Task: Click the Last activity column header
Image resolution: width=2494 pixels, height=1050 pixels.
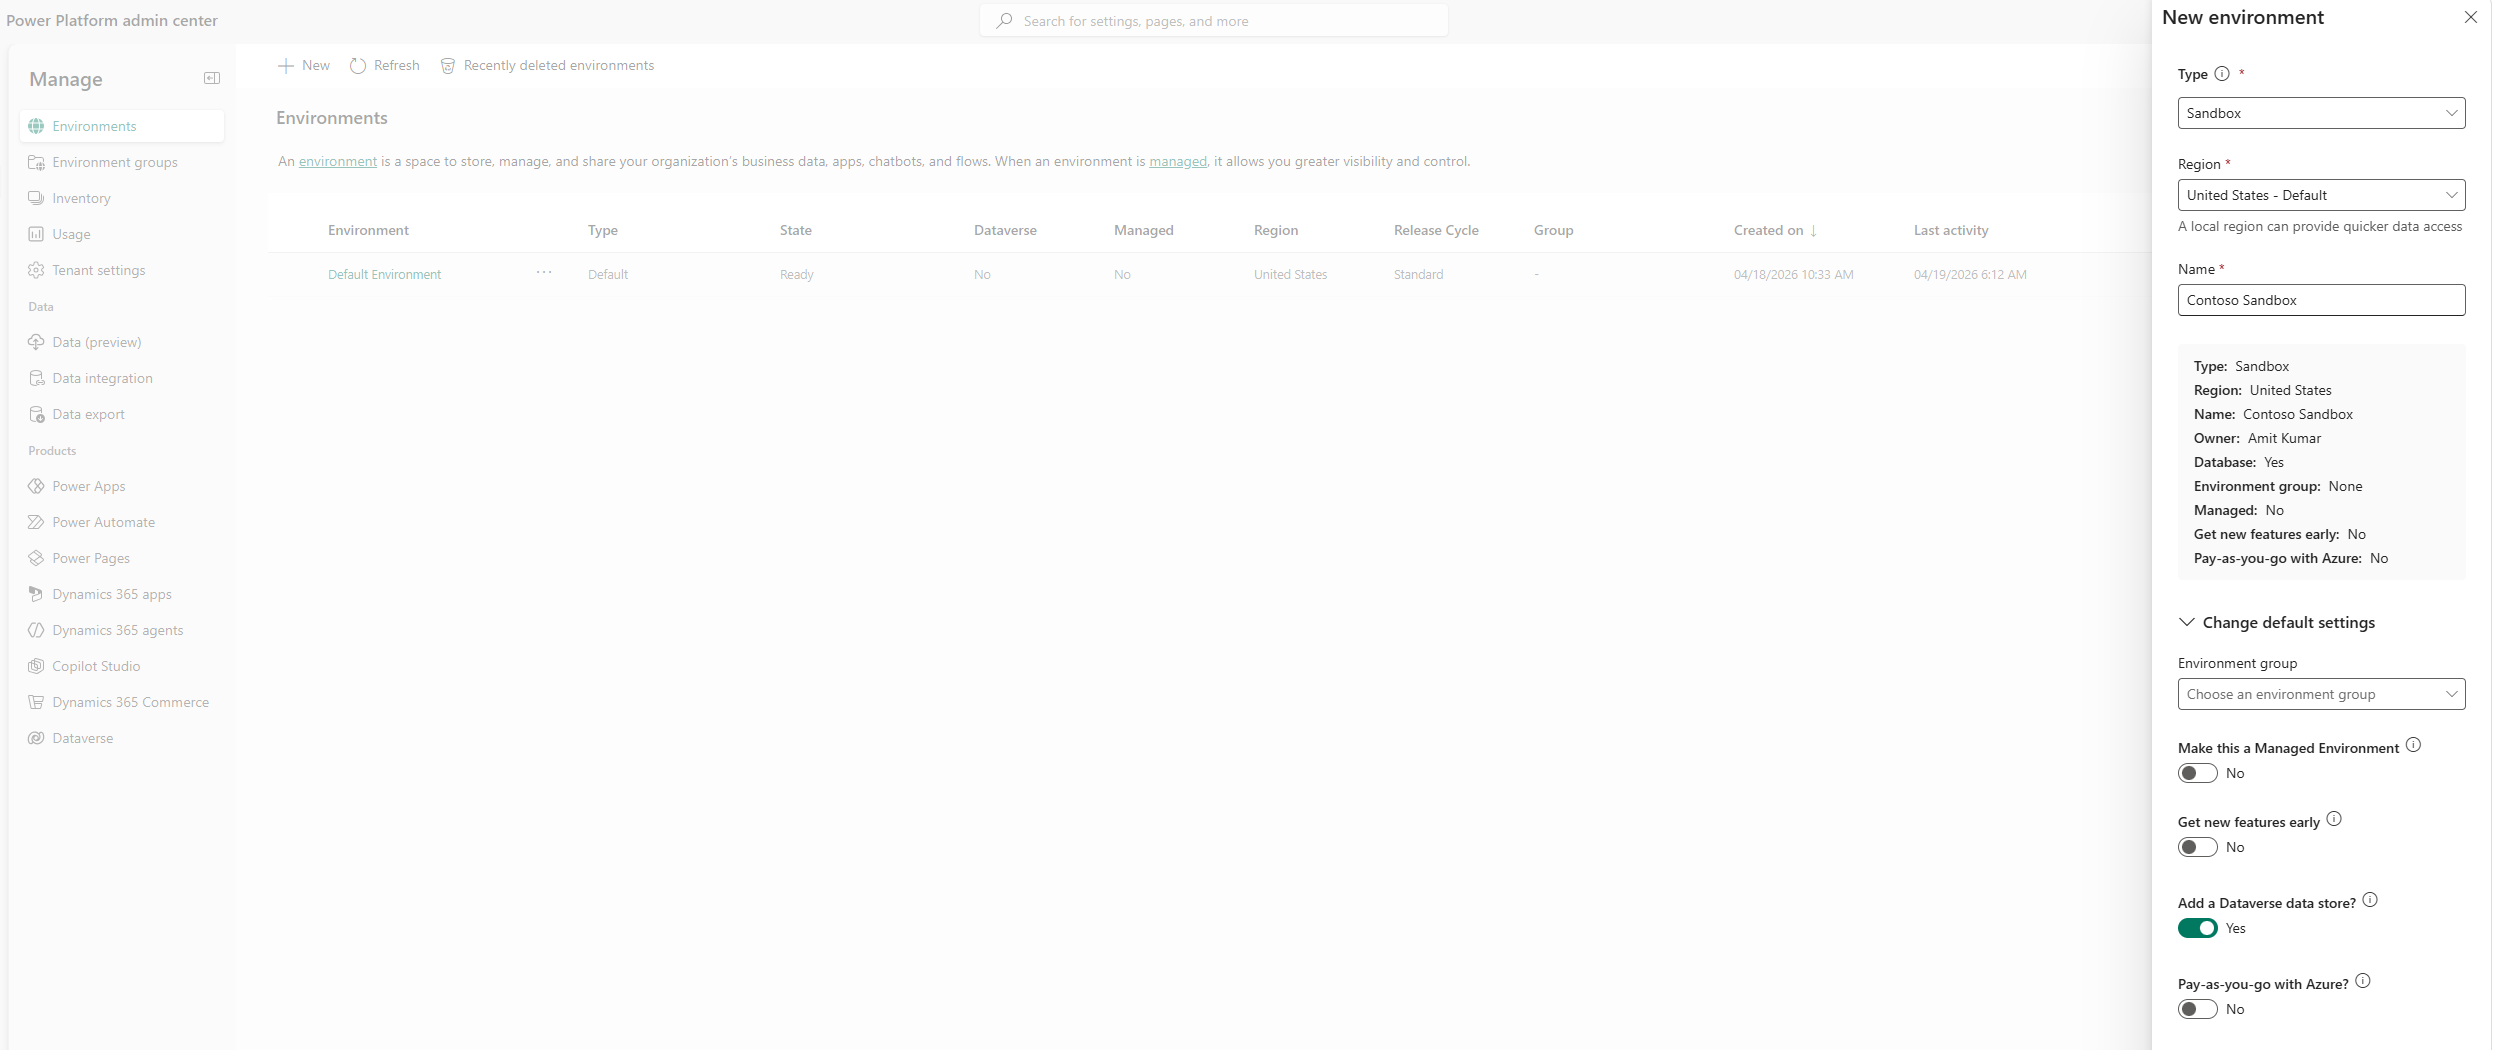Action: 1951,230
